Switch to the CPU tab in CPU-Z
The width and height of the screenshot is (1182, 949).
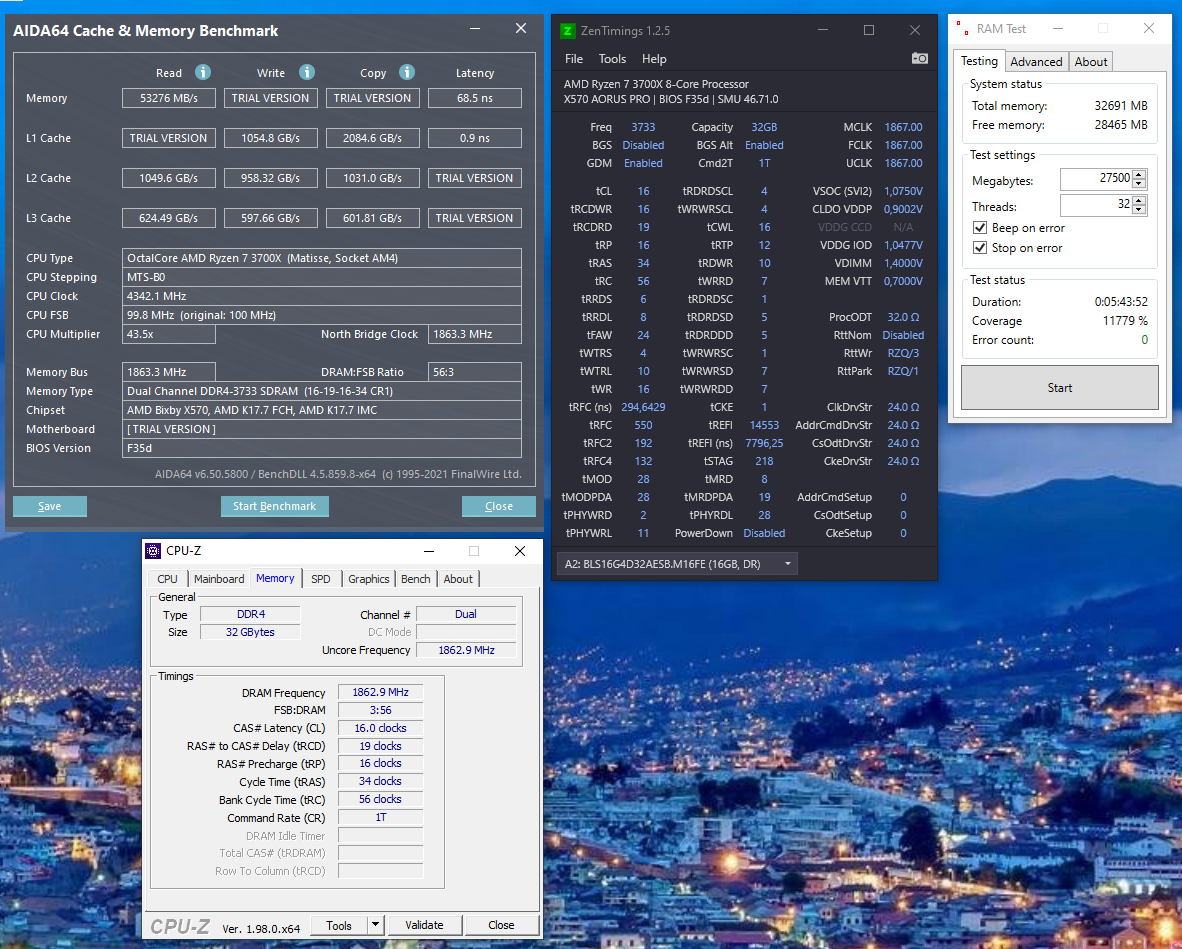(x=167, y=579)
